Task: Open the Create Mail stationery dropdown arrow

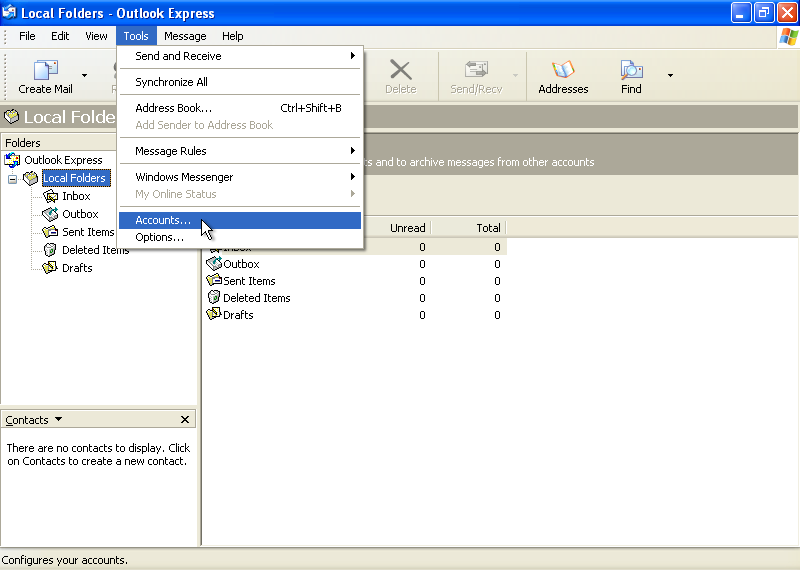Action: [84, 76]
